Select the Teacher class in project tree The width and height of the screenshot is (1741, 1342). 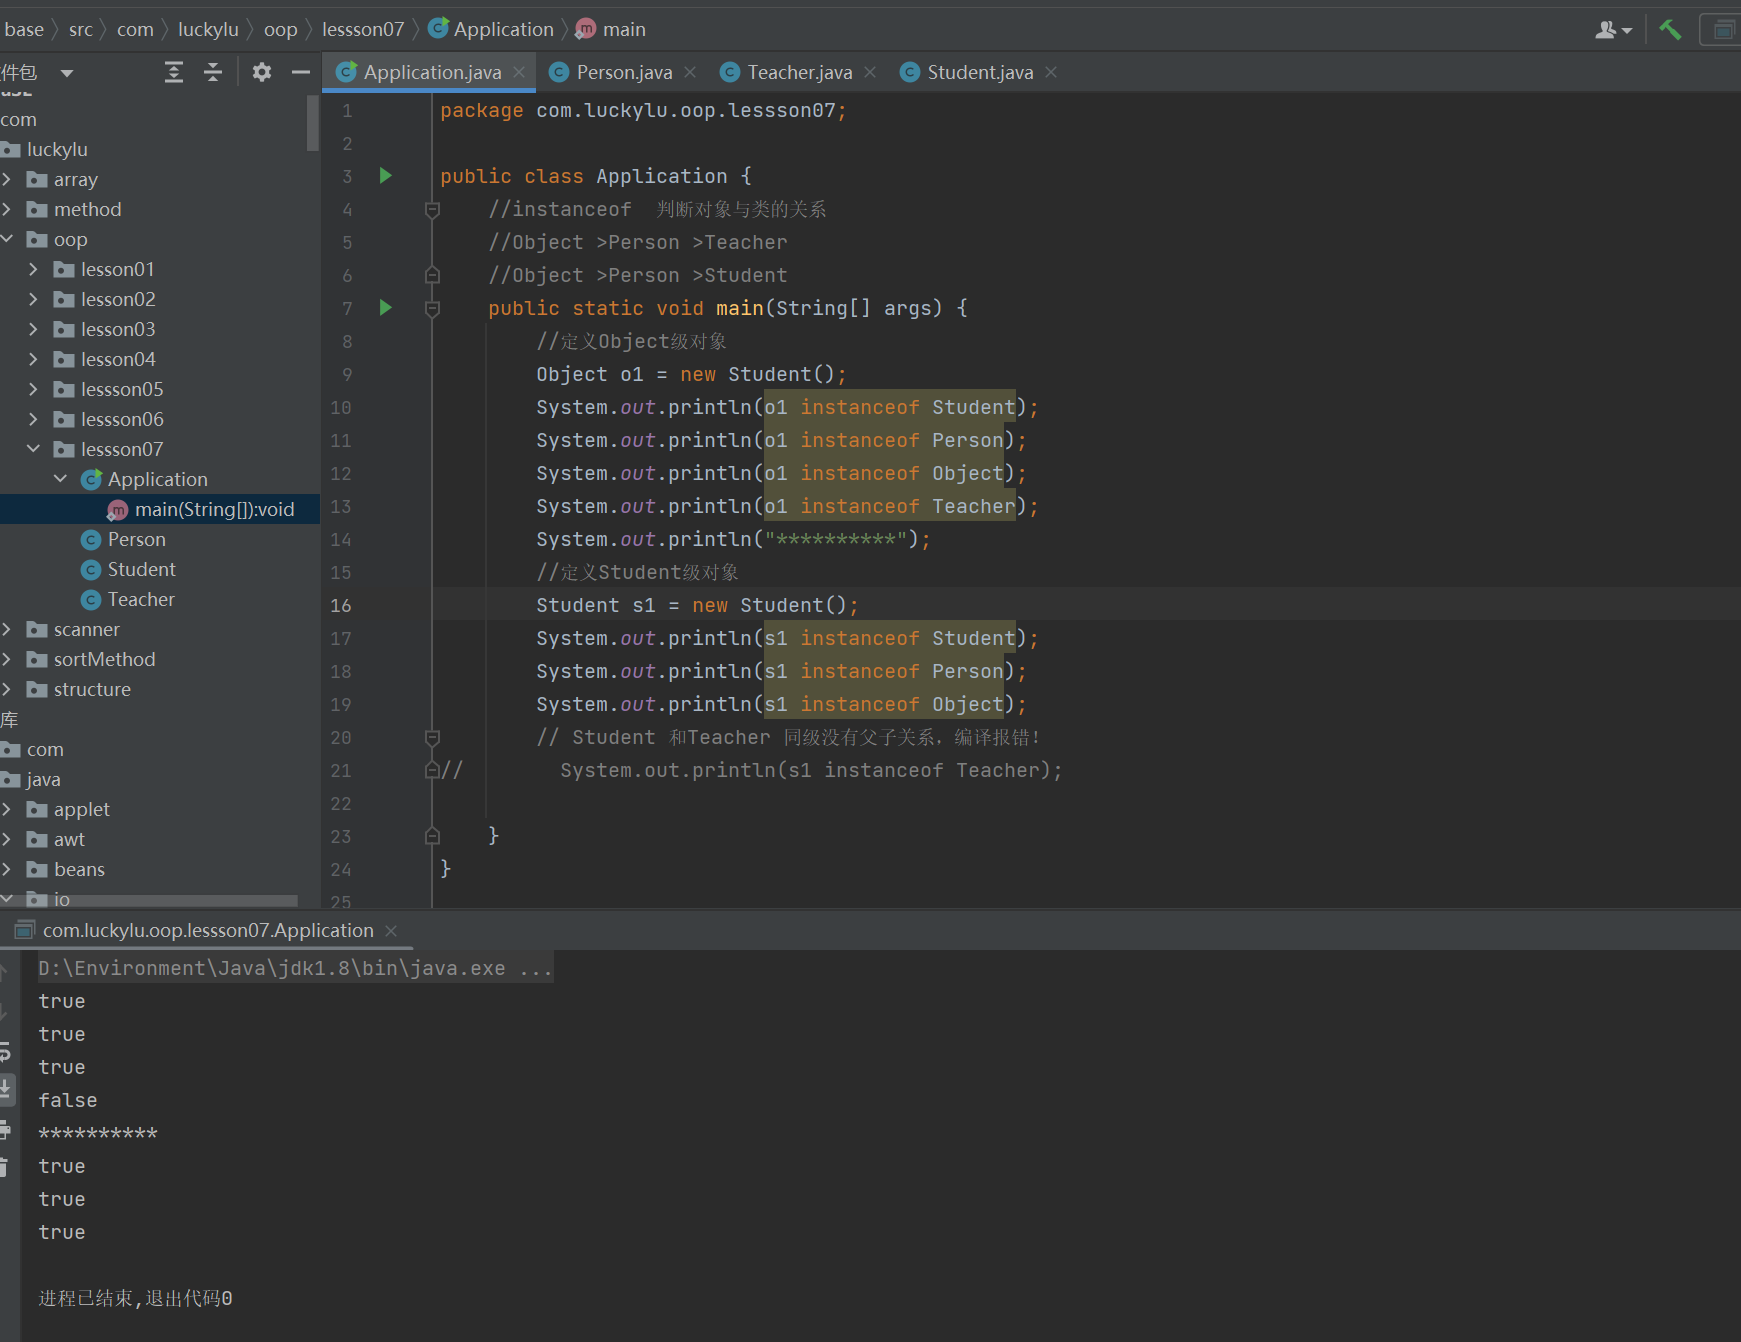(141, 600)
